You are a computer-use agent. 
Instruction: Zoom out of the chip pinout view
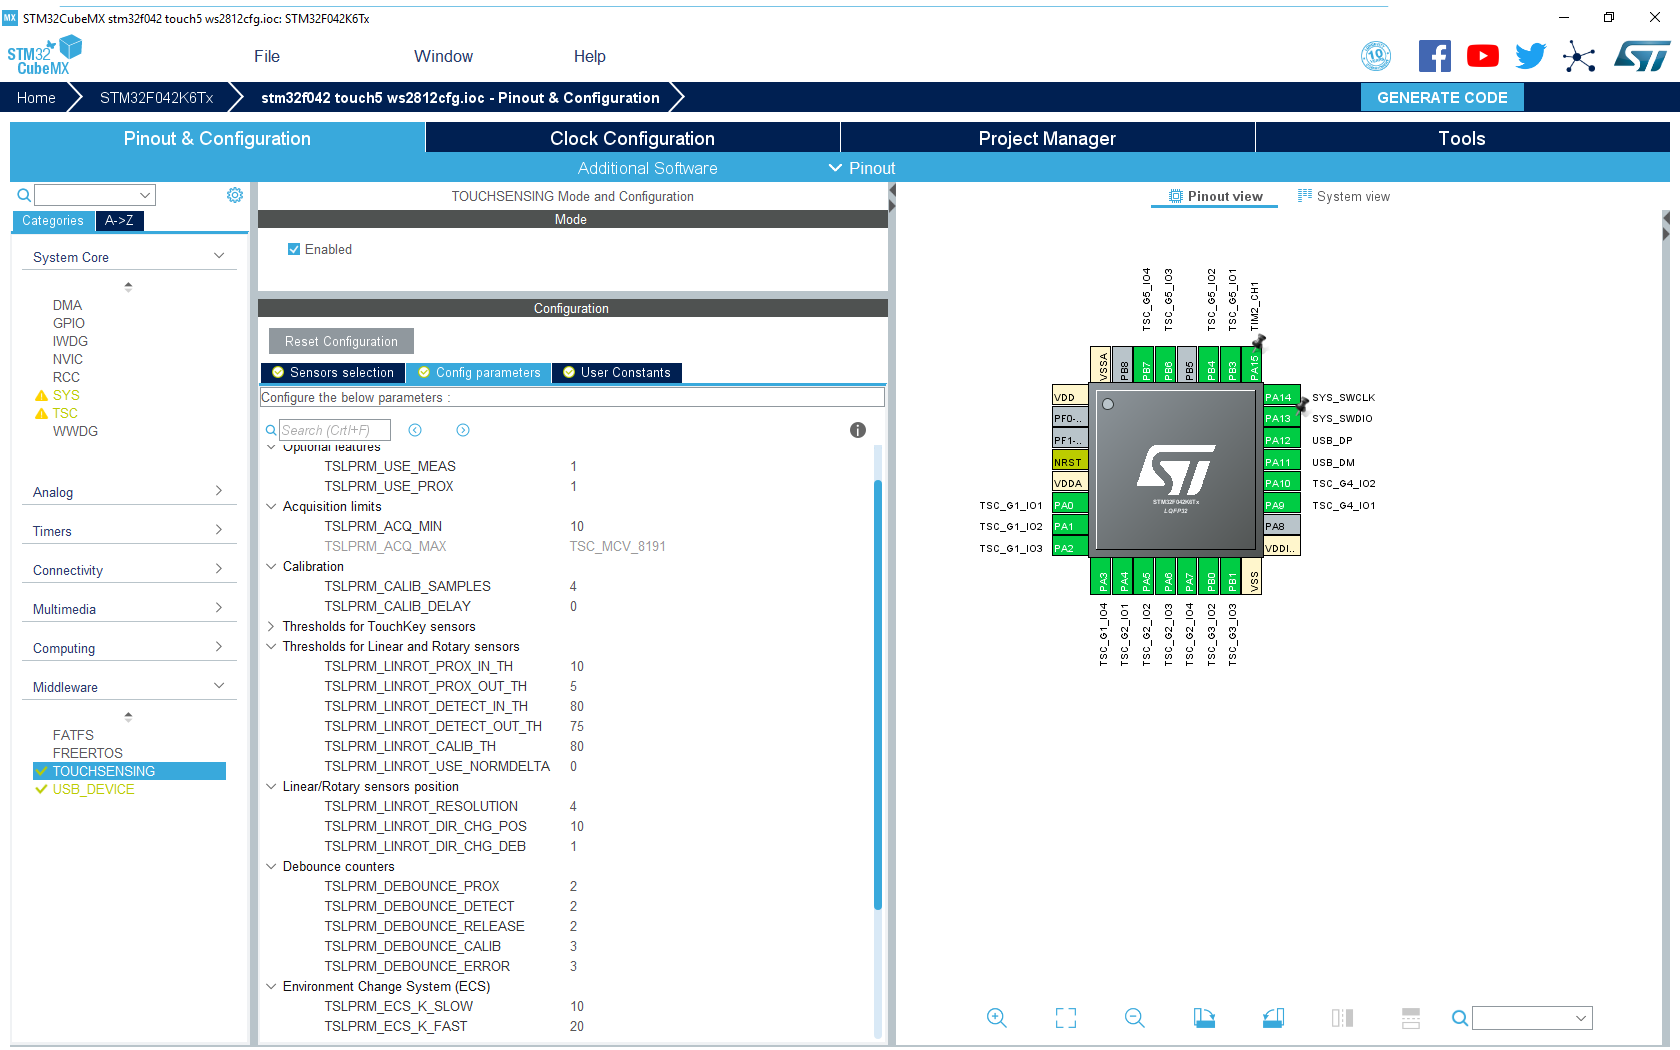click(x=1135, y=1018)
